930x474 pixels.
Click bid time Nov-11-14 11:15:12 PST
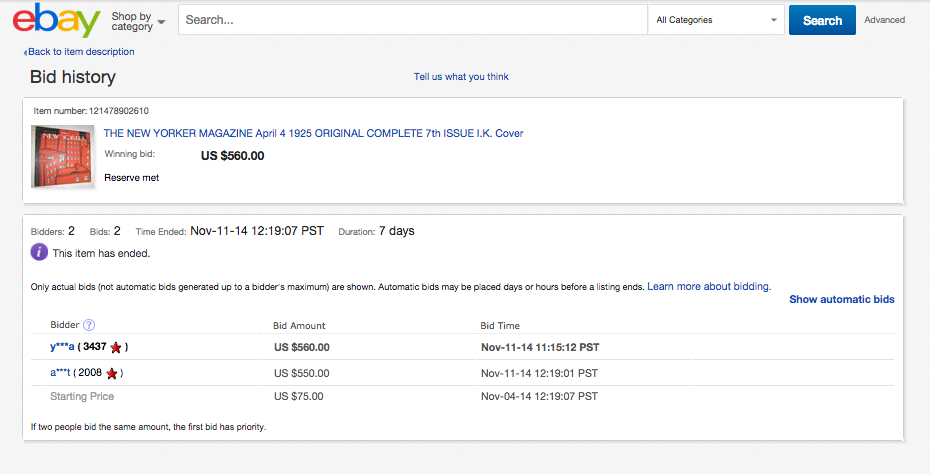(540, 348)
